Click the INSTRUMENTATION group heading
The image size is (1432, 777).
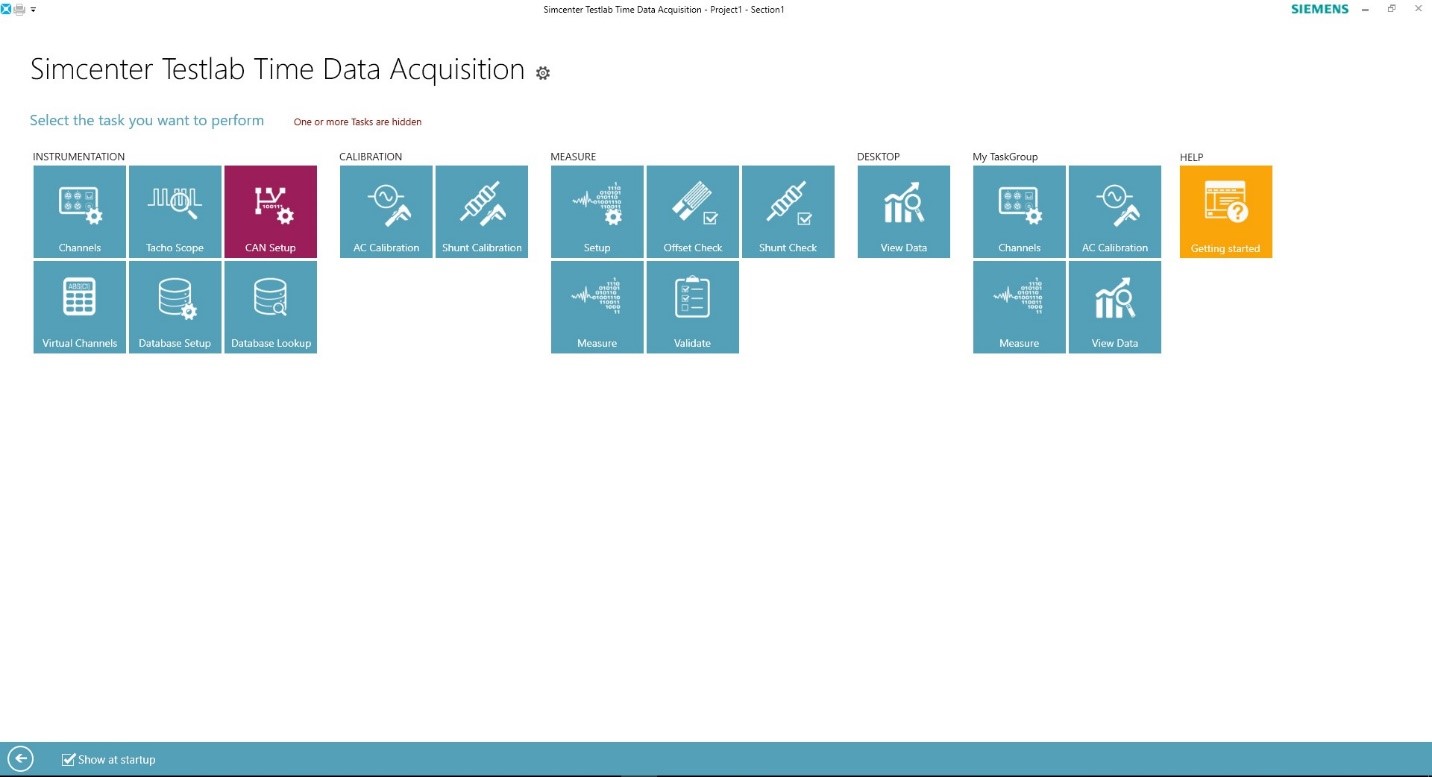[79, 157]
